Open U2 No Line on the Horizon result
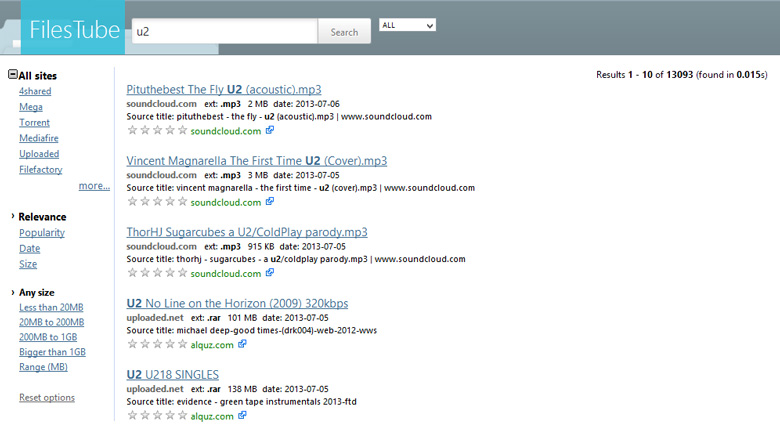The width and height of the screenshot is (780, 434). point(237,303)
